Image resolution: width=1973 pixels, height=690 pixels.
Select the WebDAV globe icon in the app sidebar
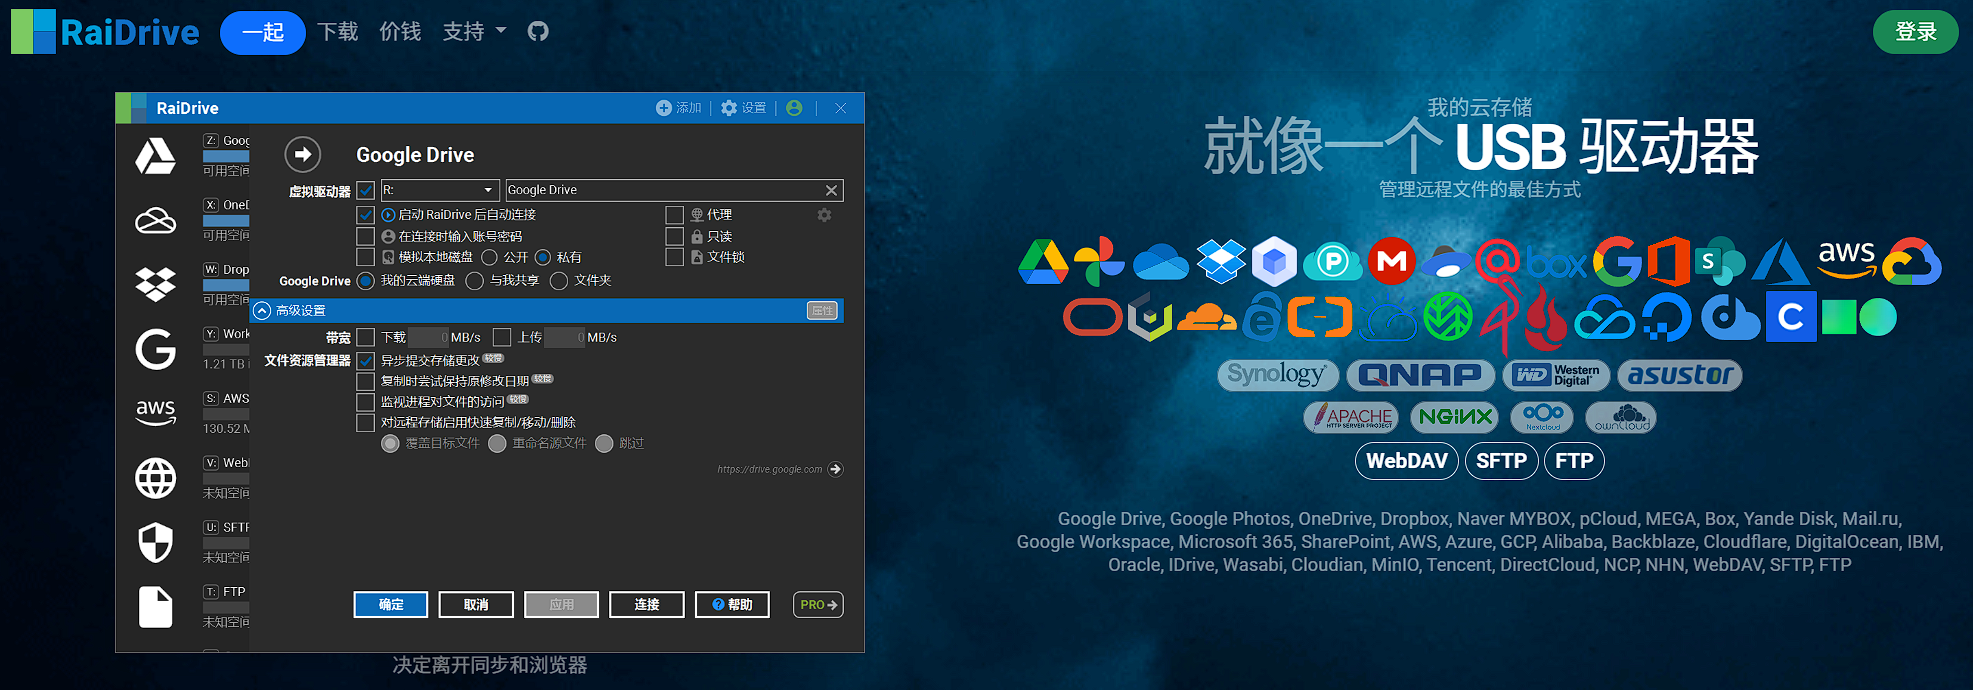tap(155, 478)
